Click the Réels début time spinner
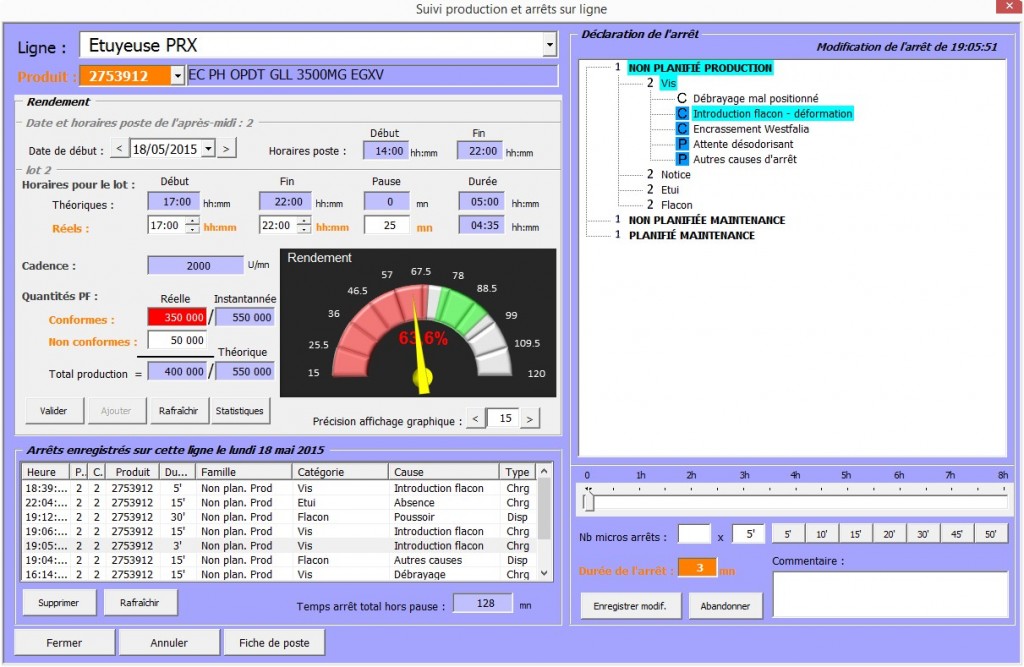The width and height of the screenshot is (1024, 667). click(192, 225)
